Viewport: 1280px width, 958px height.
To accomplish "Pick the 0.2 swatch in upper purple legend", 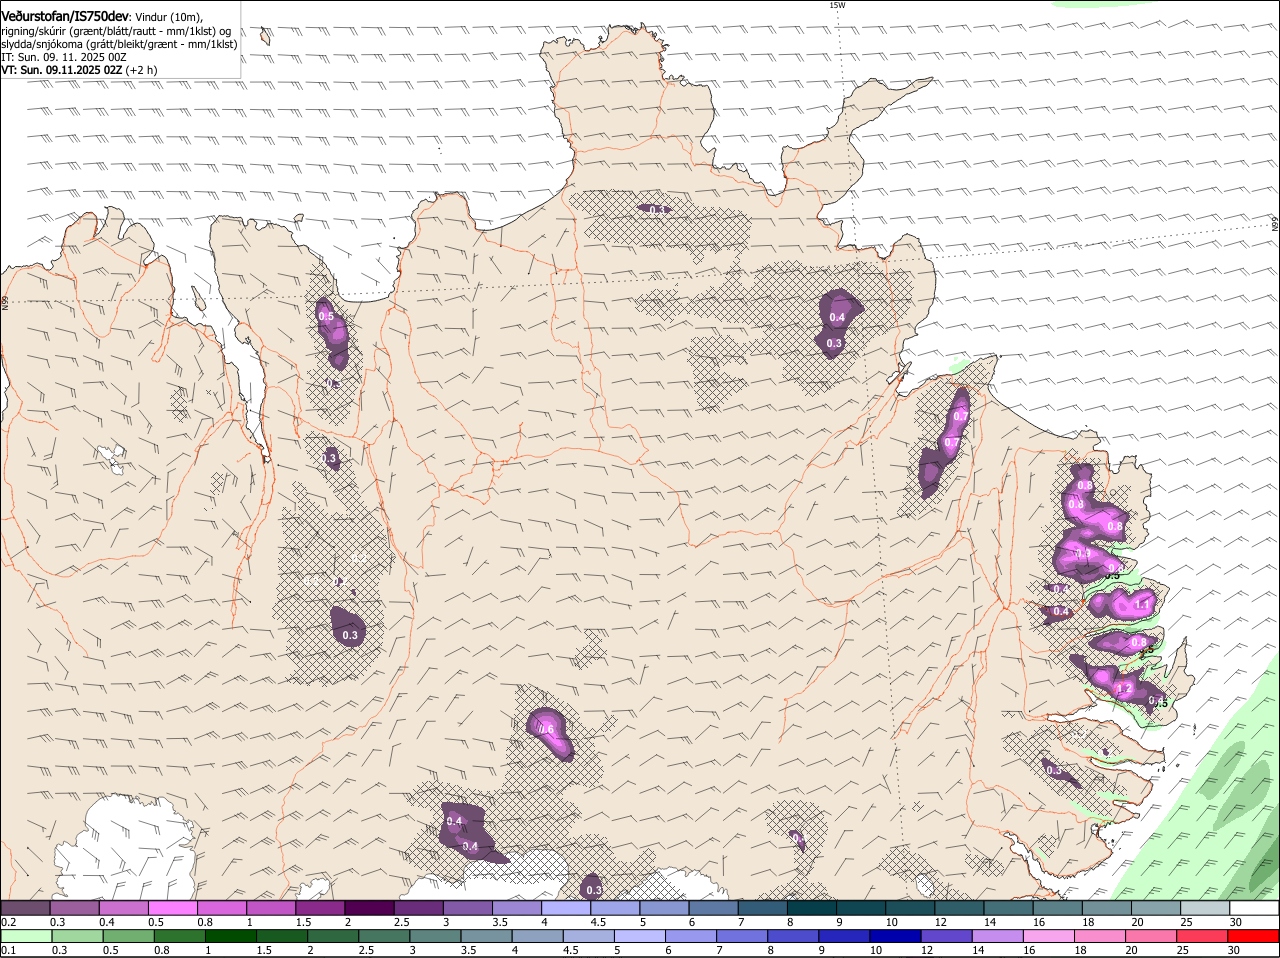I will tap(25, 908).
